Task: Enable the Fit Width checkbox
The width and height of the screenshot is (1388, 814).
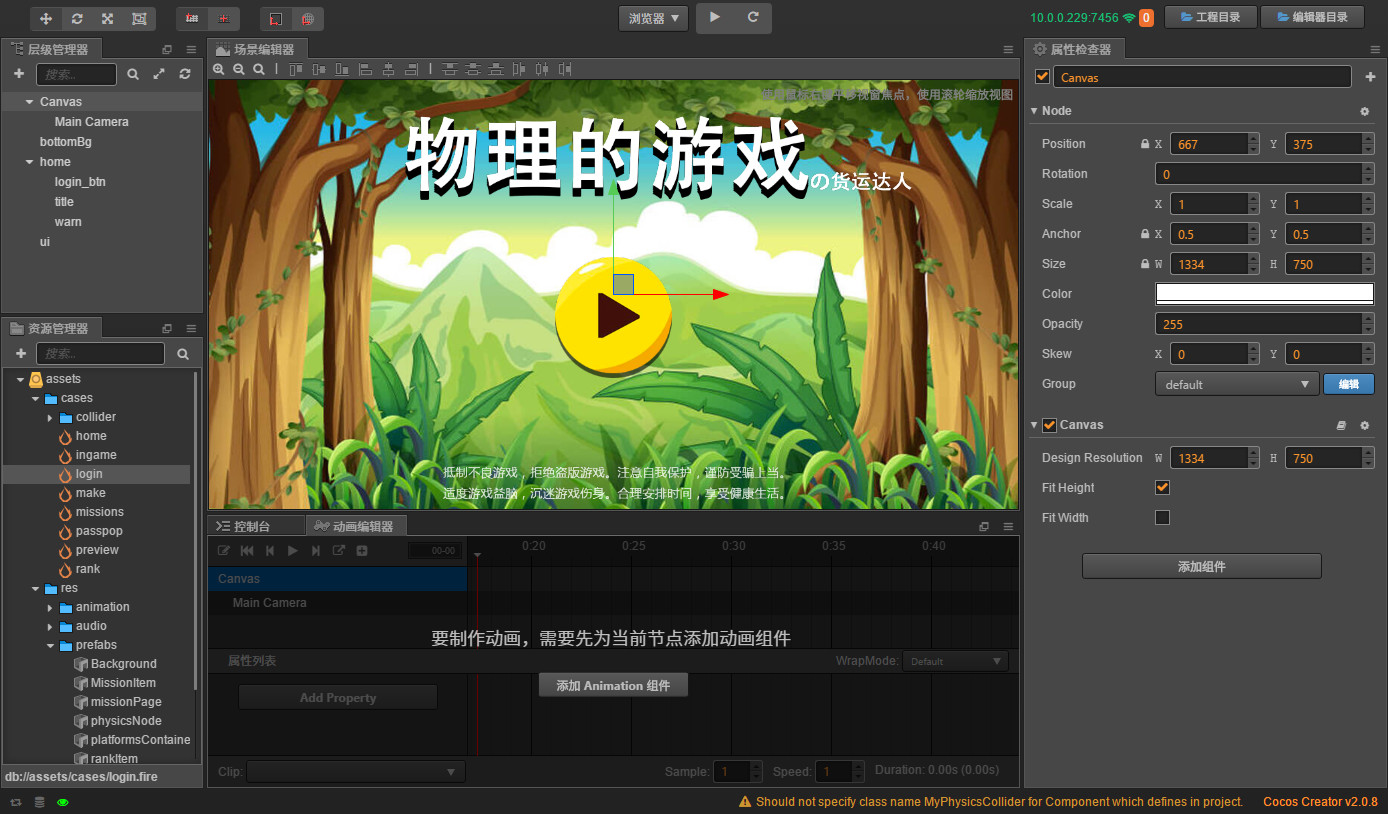Action: 1162,517
